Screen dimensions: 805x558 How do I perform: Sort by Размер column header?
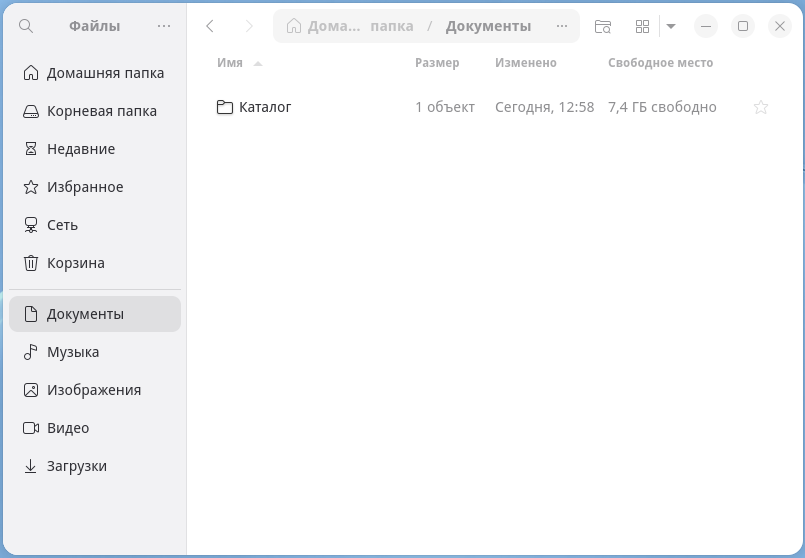click(x=437, y=63)
